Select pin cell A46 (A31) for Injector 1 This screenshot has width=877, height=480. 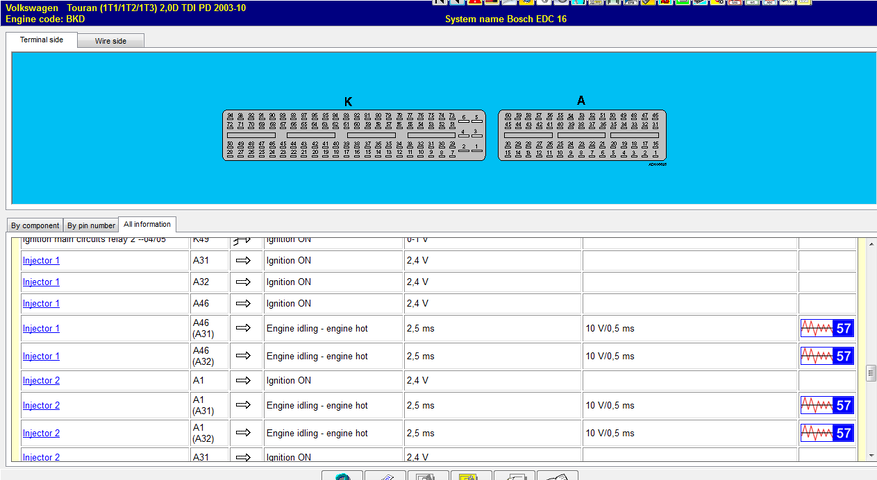(210, 328)
